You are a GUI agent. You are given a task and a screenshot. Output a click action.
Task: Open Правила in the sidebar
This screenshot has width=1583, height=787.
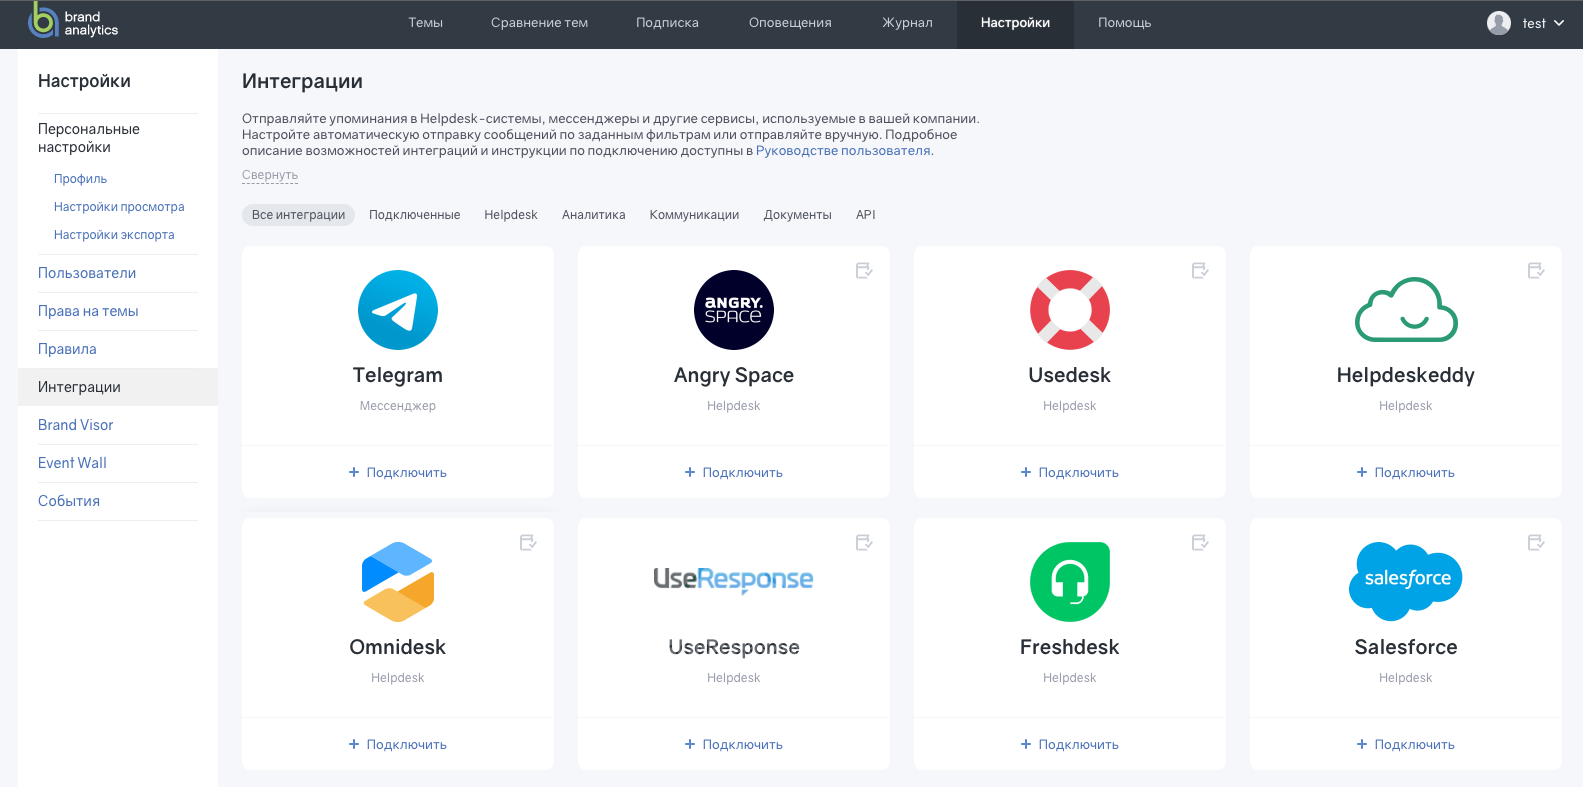(67, 349)
